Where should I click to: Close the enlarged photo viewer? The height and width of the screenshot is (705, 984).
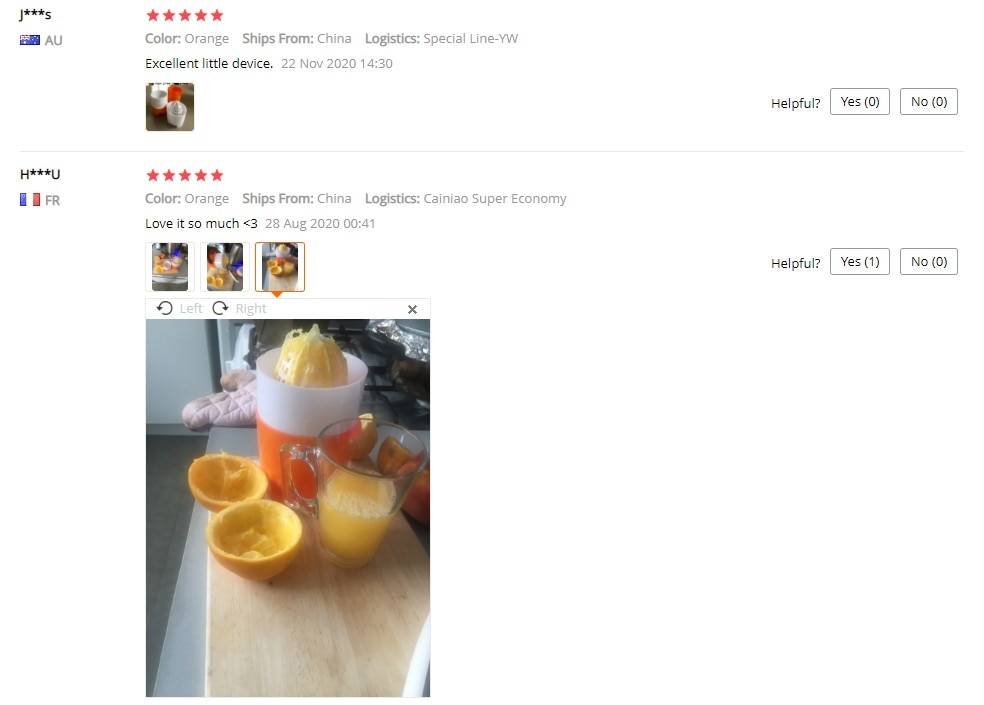click(x=412, y=309)
